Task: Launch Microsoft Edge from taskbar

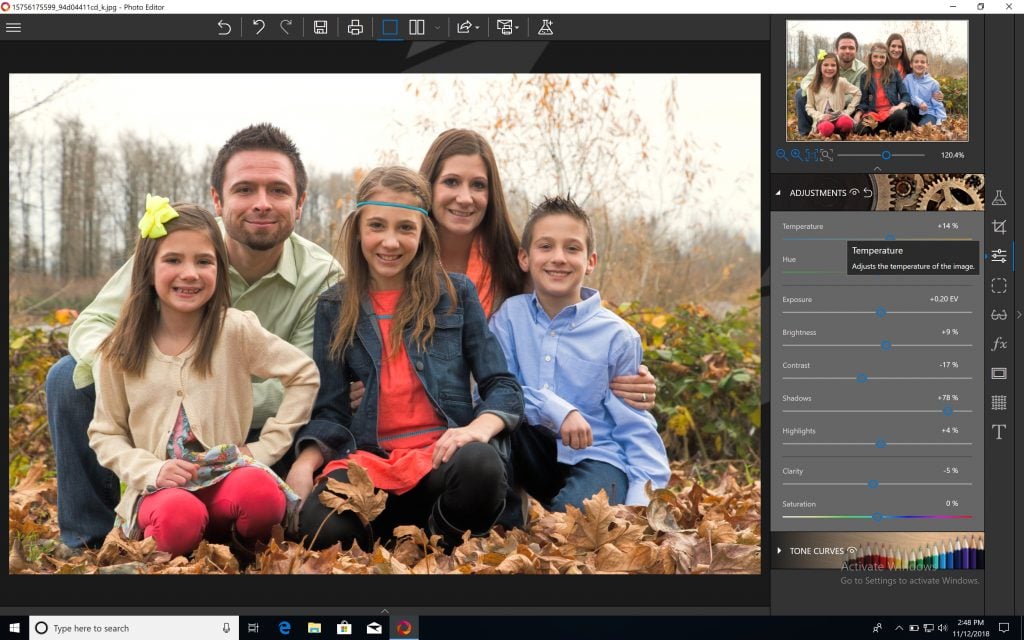Action: click(284, 628)
